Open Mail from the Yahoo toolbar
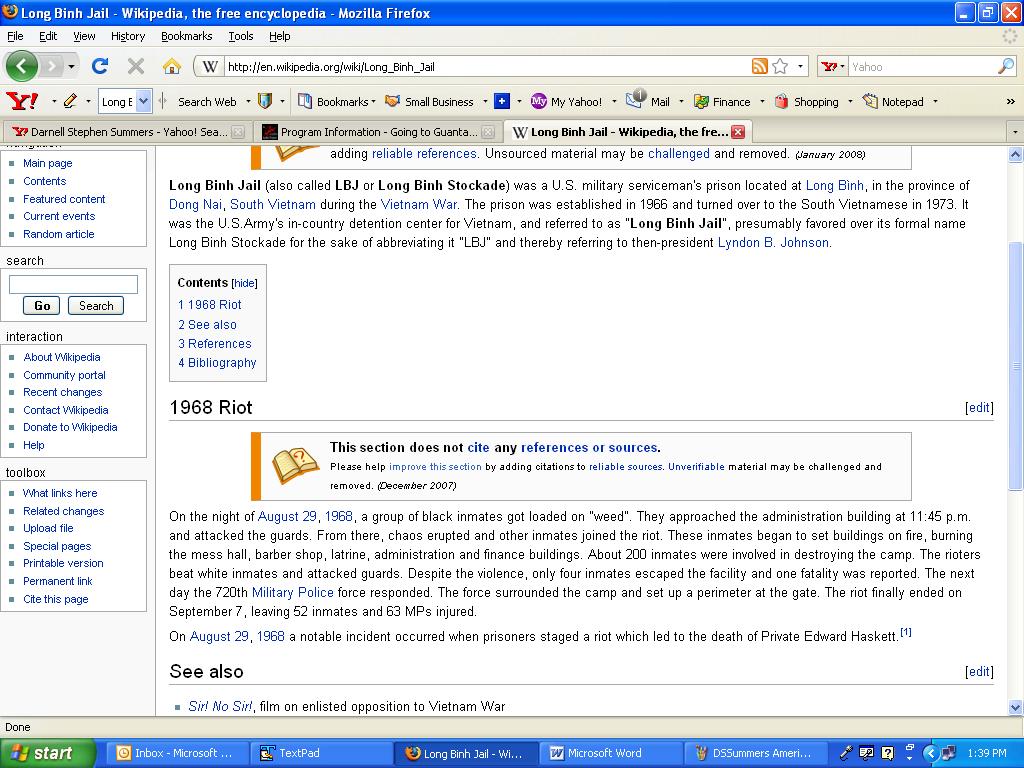1024x768 pixels. (649, 101)
